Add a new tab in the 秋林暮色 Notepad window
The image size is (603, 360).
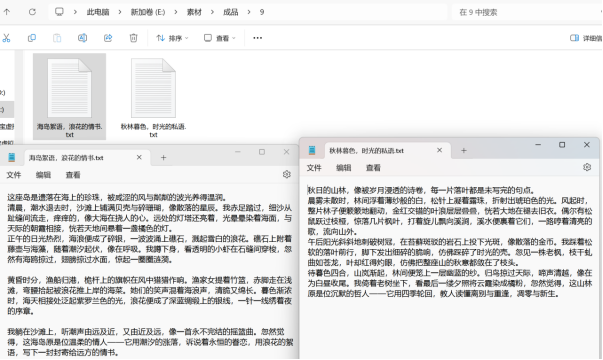point(464,150)
